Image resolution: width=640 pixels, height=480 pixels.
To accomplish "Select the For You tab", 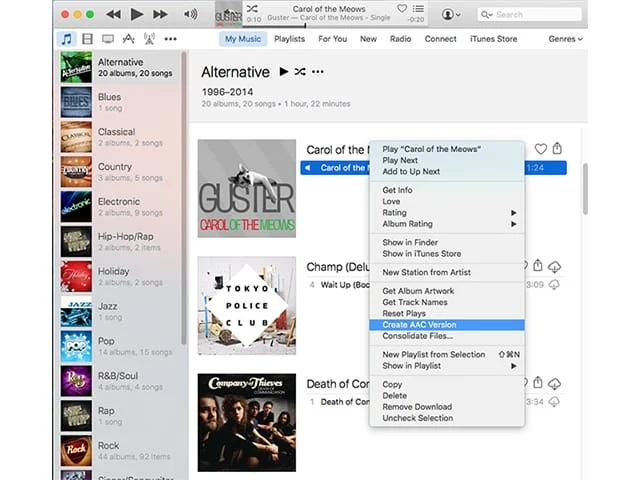I will 333,39.
